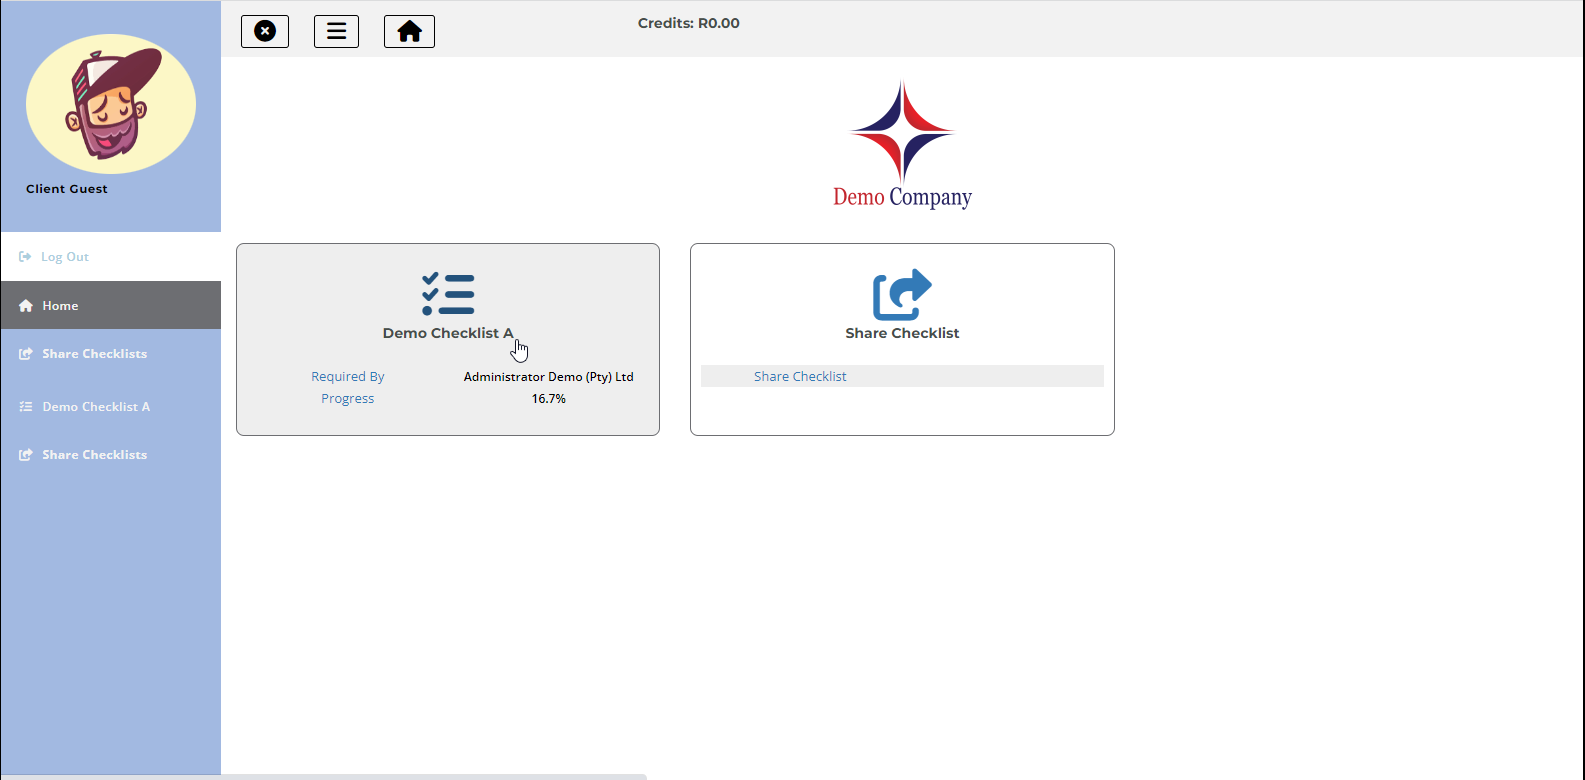Click the Client Guest avatar image
The height and width of the screenshot is (780, 1585).
[111, 104]
